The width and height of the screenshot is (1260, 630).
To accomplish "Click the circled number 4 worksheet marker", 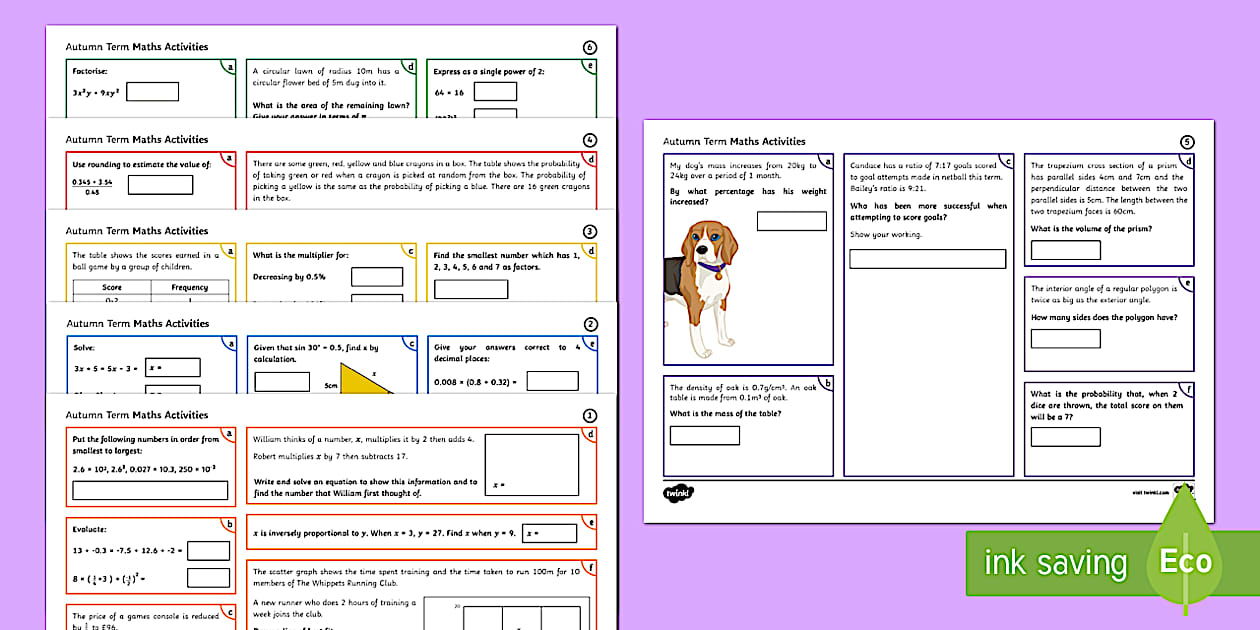I will click(589, 140).
